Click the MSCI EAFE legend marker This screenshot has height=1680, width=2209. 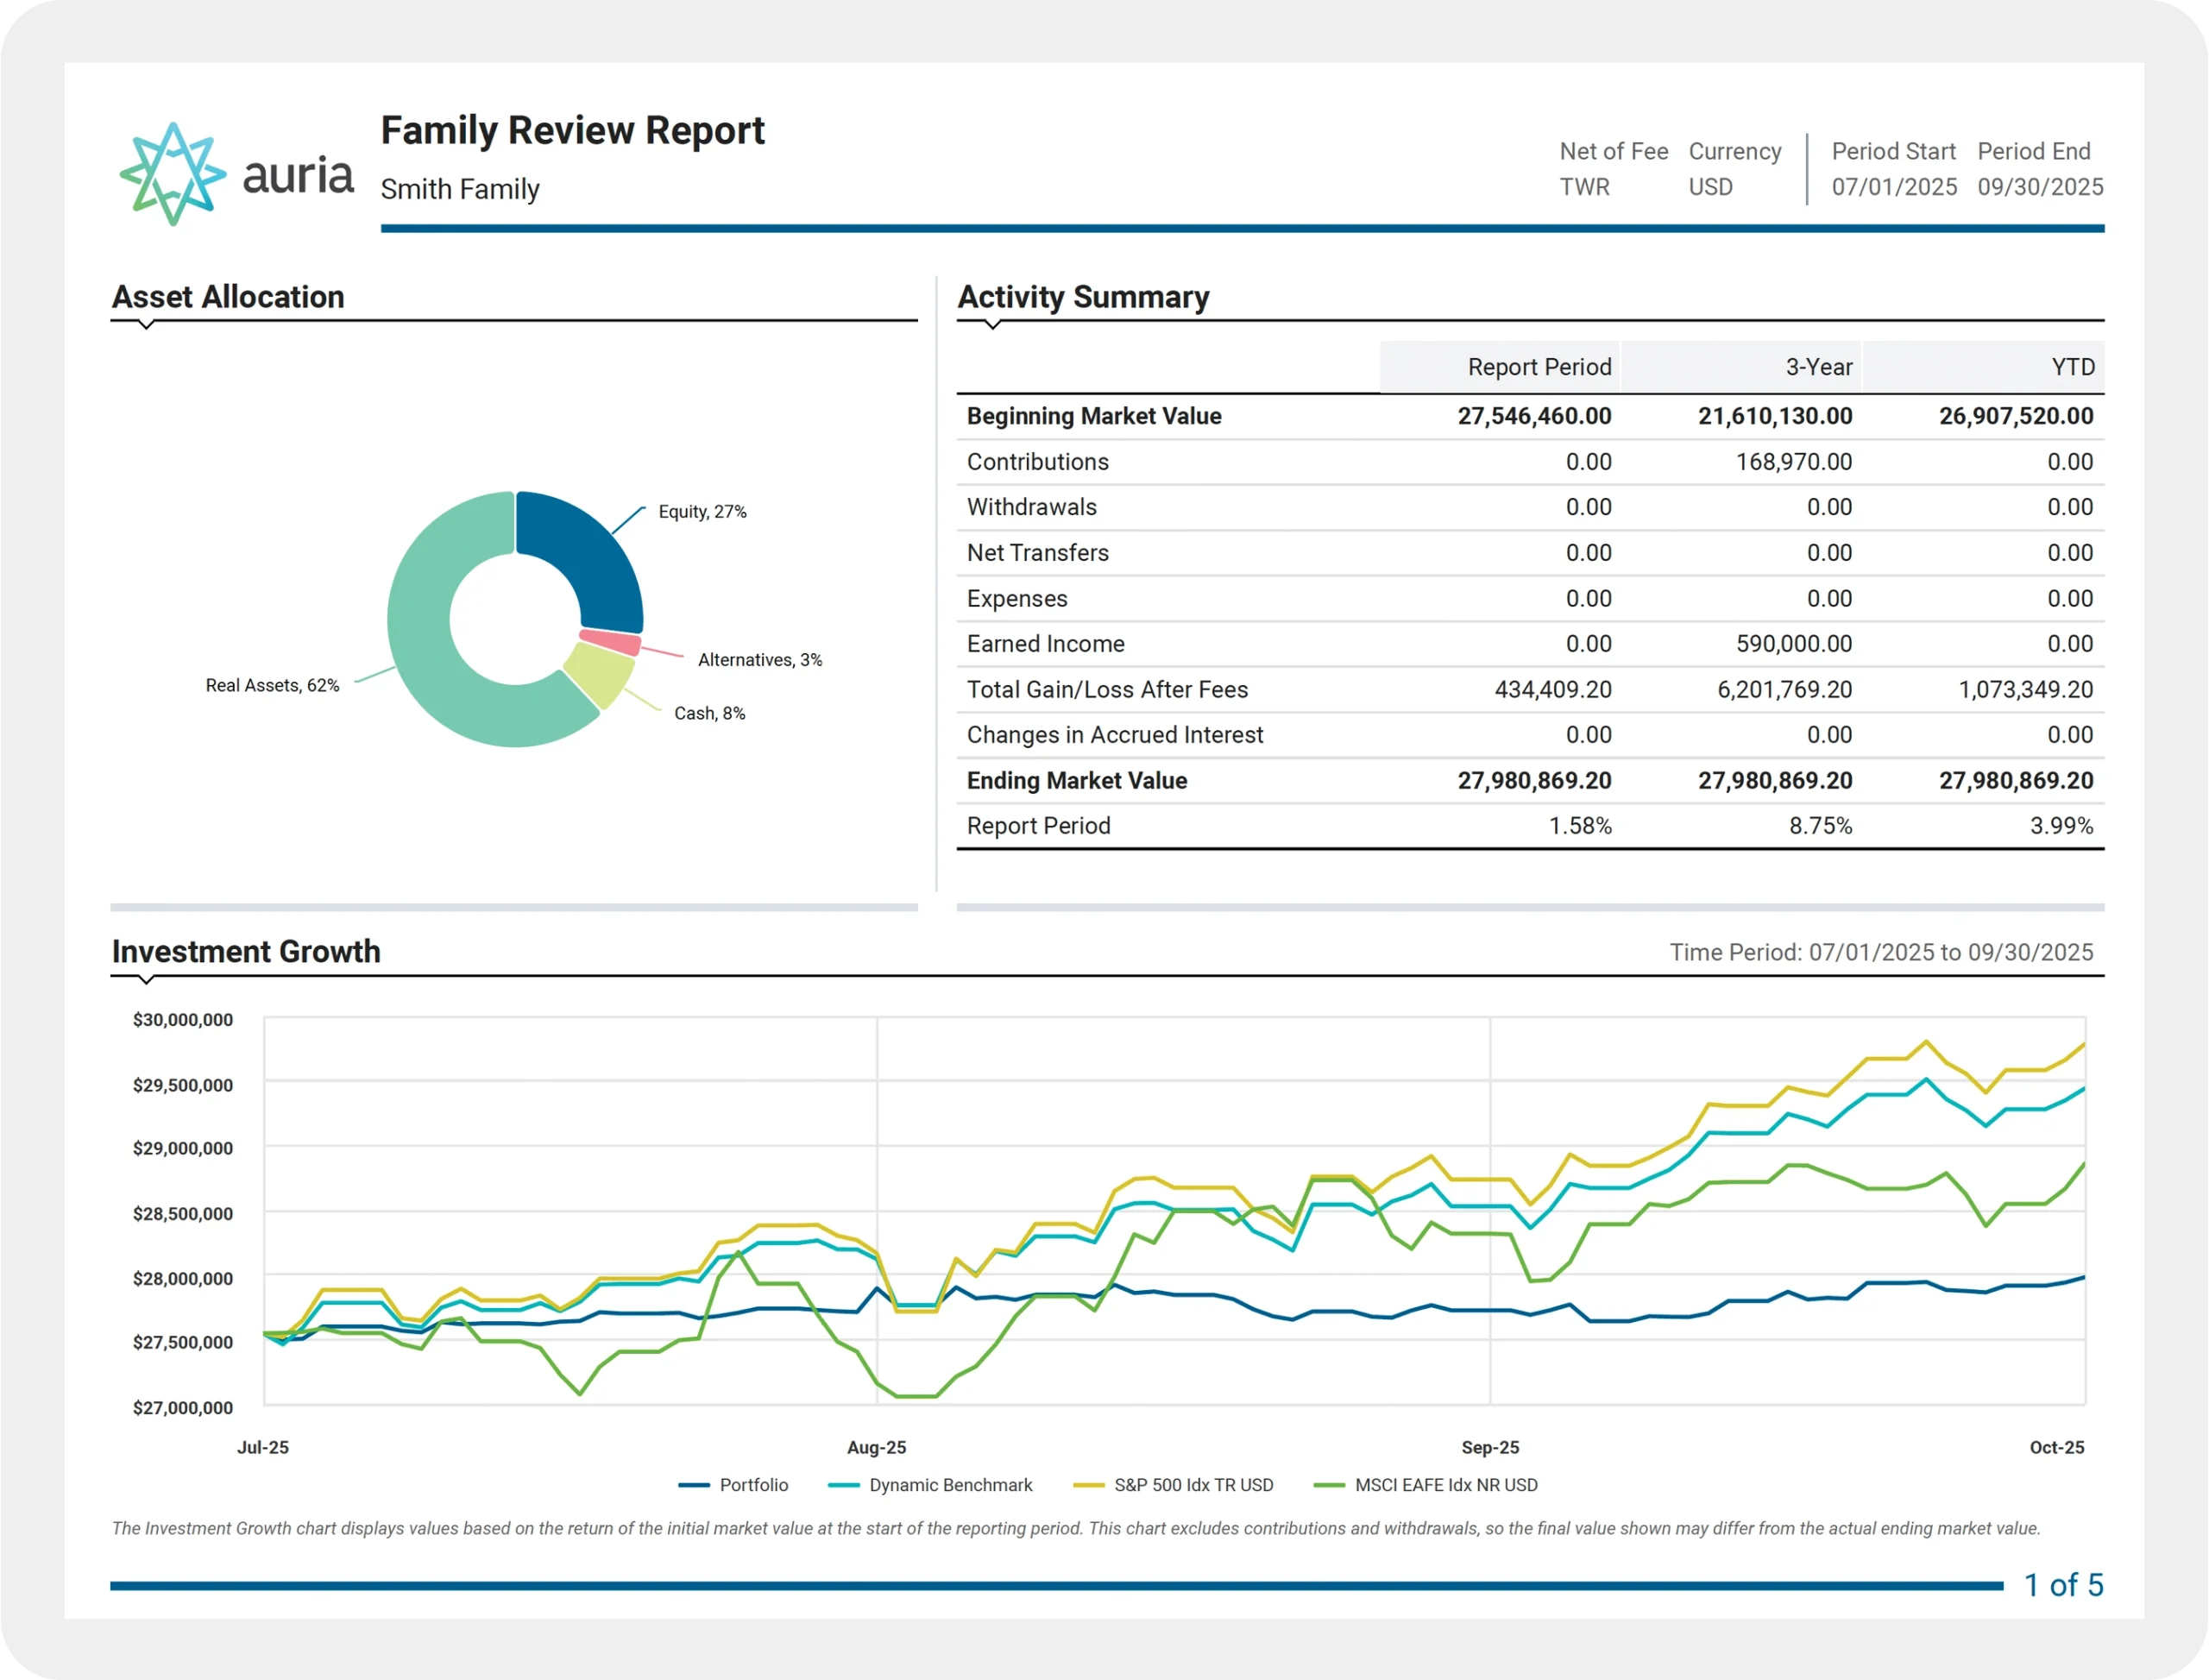[x=1330, y=1485]
